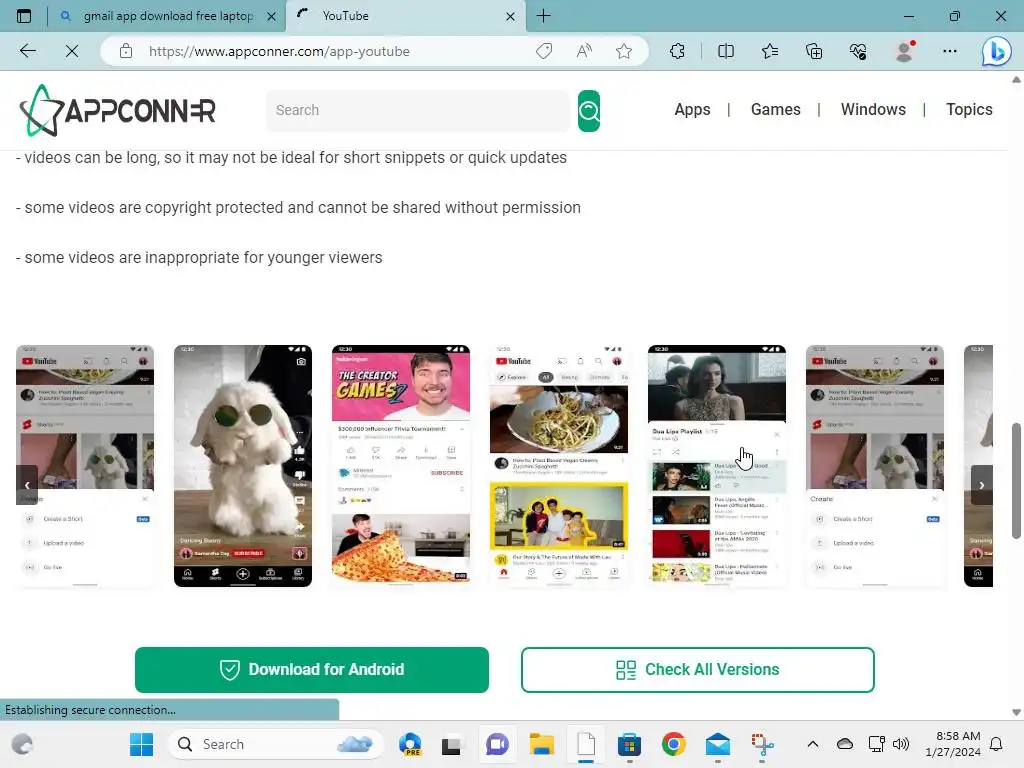Open Settings and more menu
The image size is (1024, 768).
click(950, 51)
